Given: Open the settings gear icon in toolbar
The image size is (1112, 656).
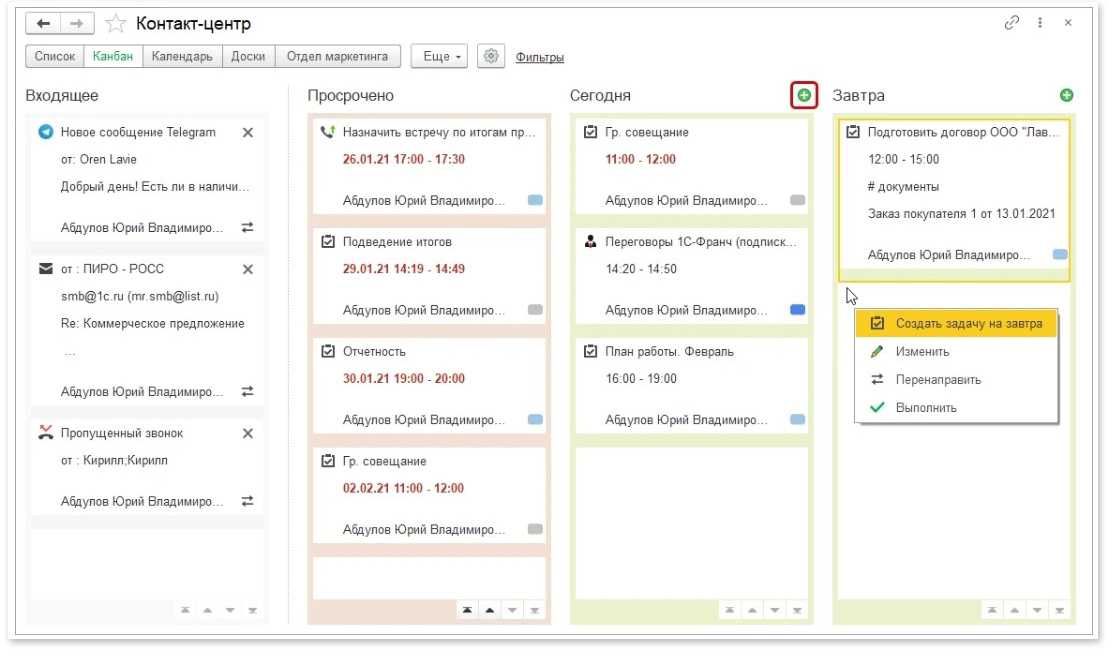Looking at the screenshot, I should [x=490, y=57].
